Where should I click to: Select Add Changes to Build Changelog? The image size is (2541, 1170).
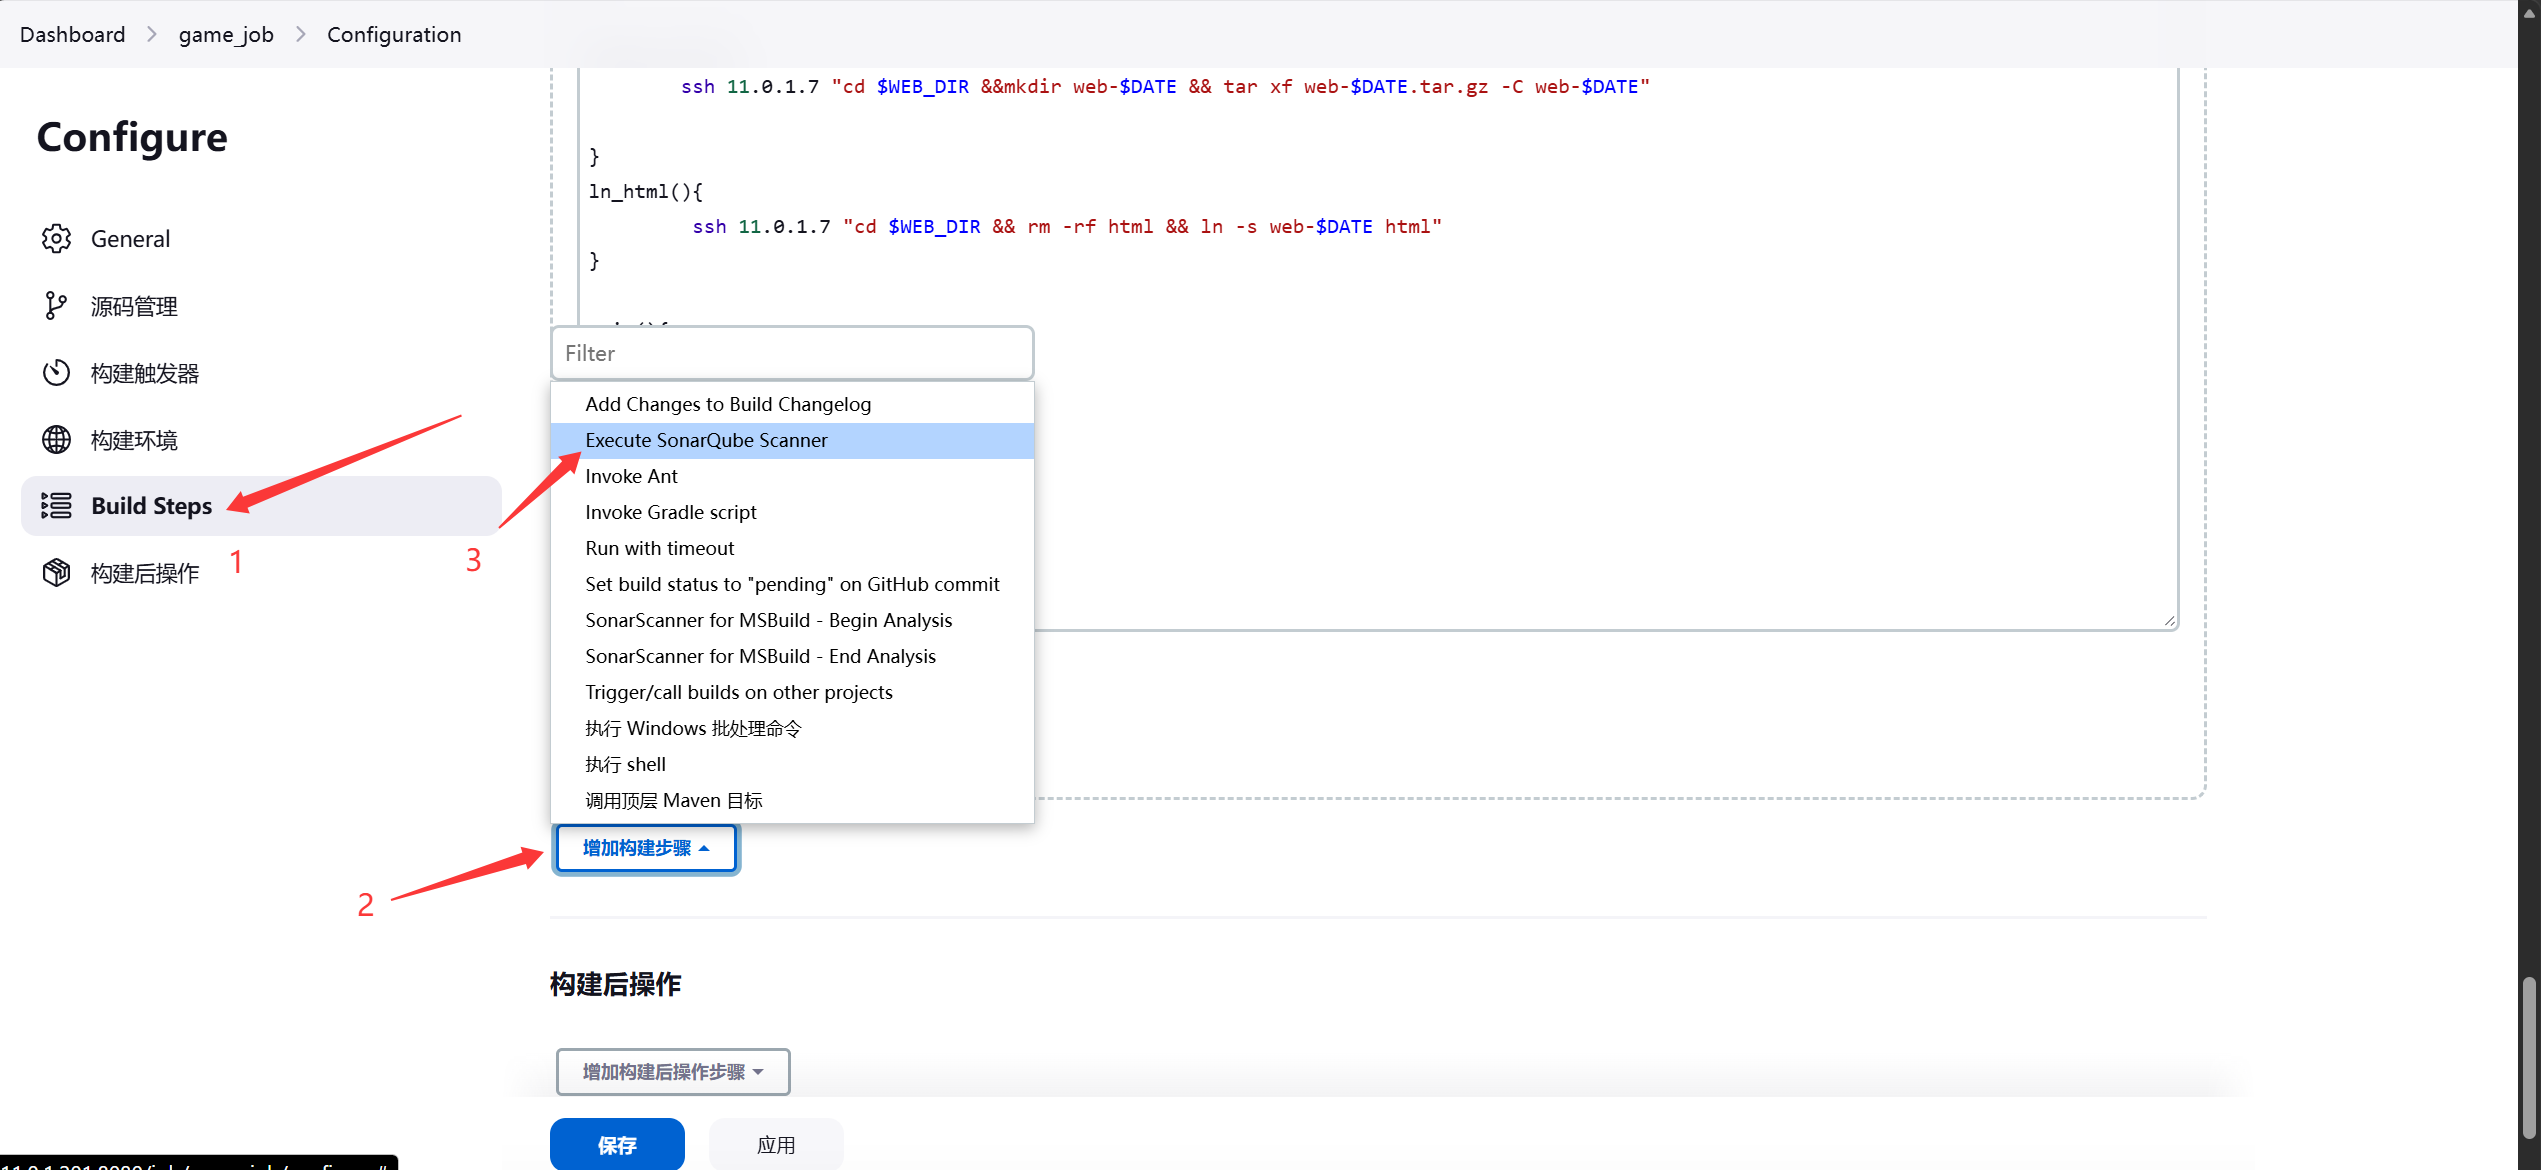pyautogui.click(x=792, y=404)
